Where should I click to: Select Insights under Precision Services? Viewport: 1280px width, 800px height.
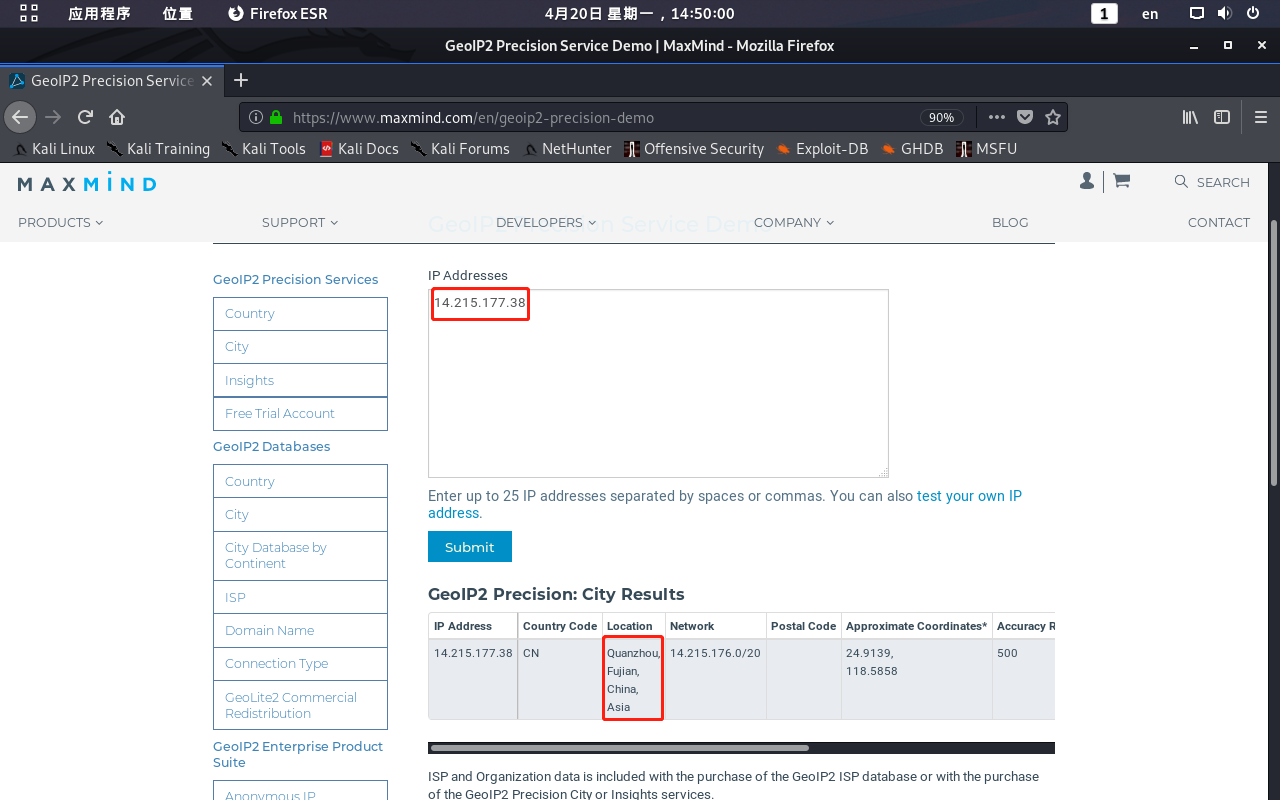point(300,380)
